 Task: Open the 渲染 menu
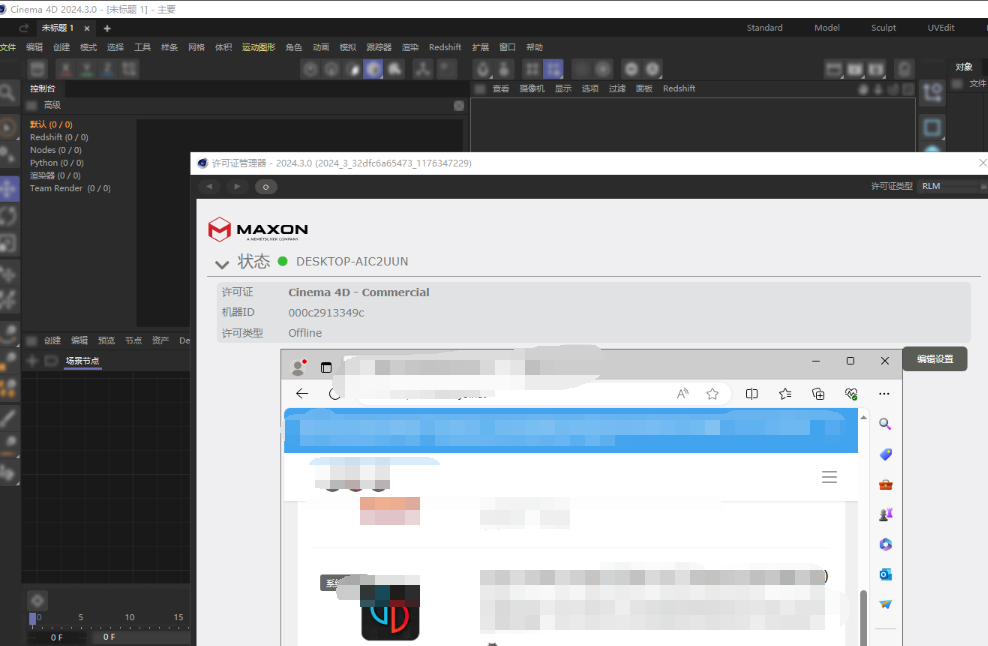click(x=410, y=47)
